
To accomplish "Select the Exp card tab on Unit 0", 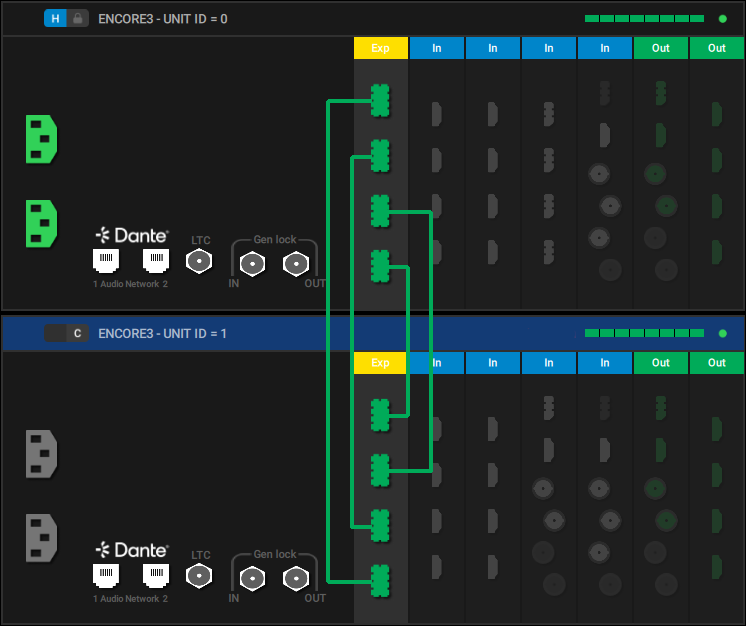I will (381, 48).
